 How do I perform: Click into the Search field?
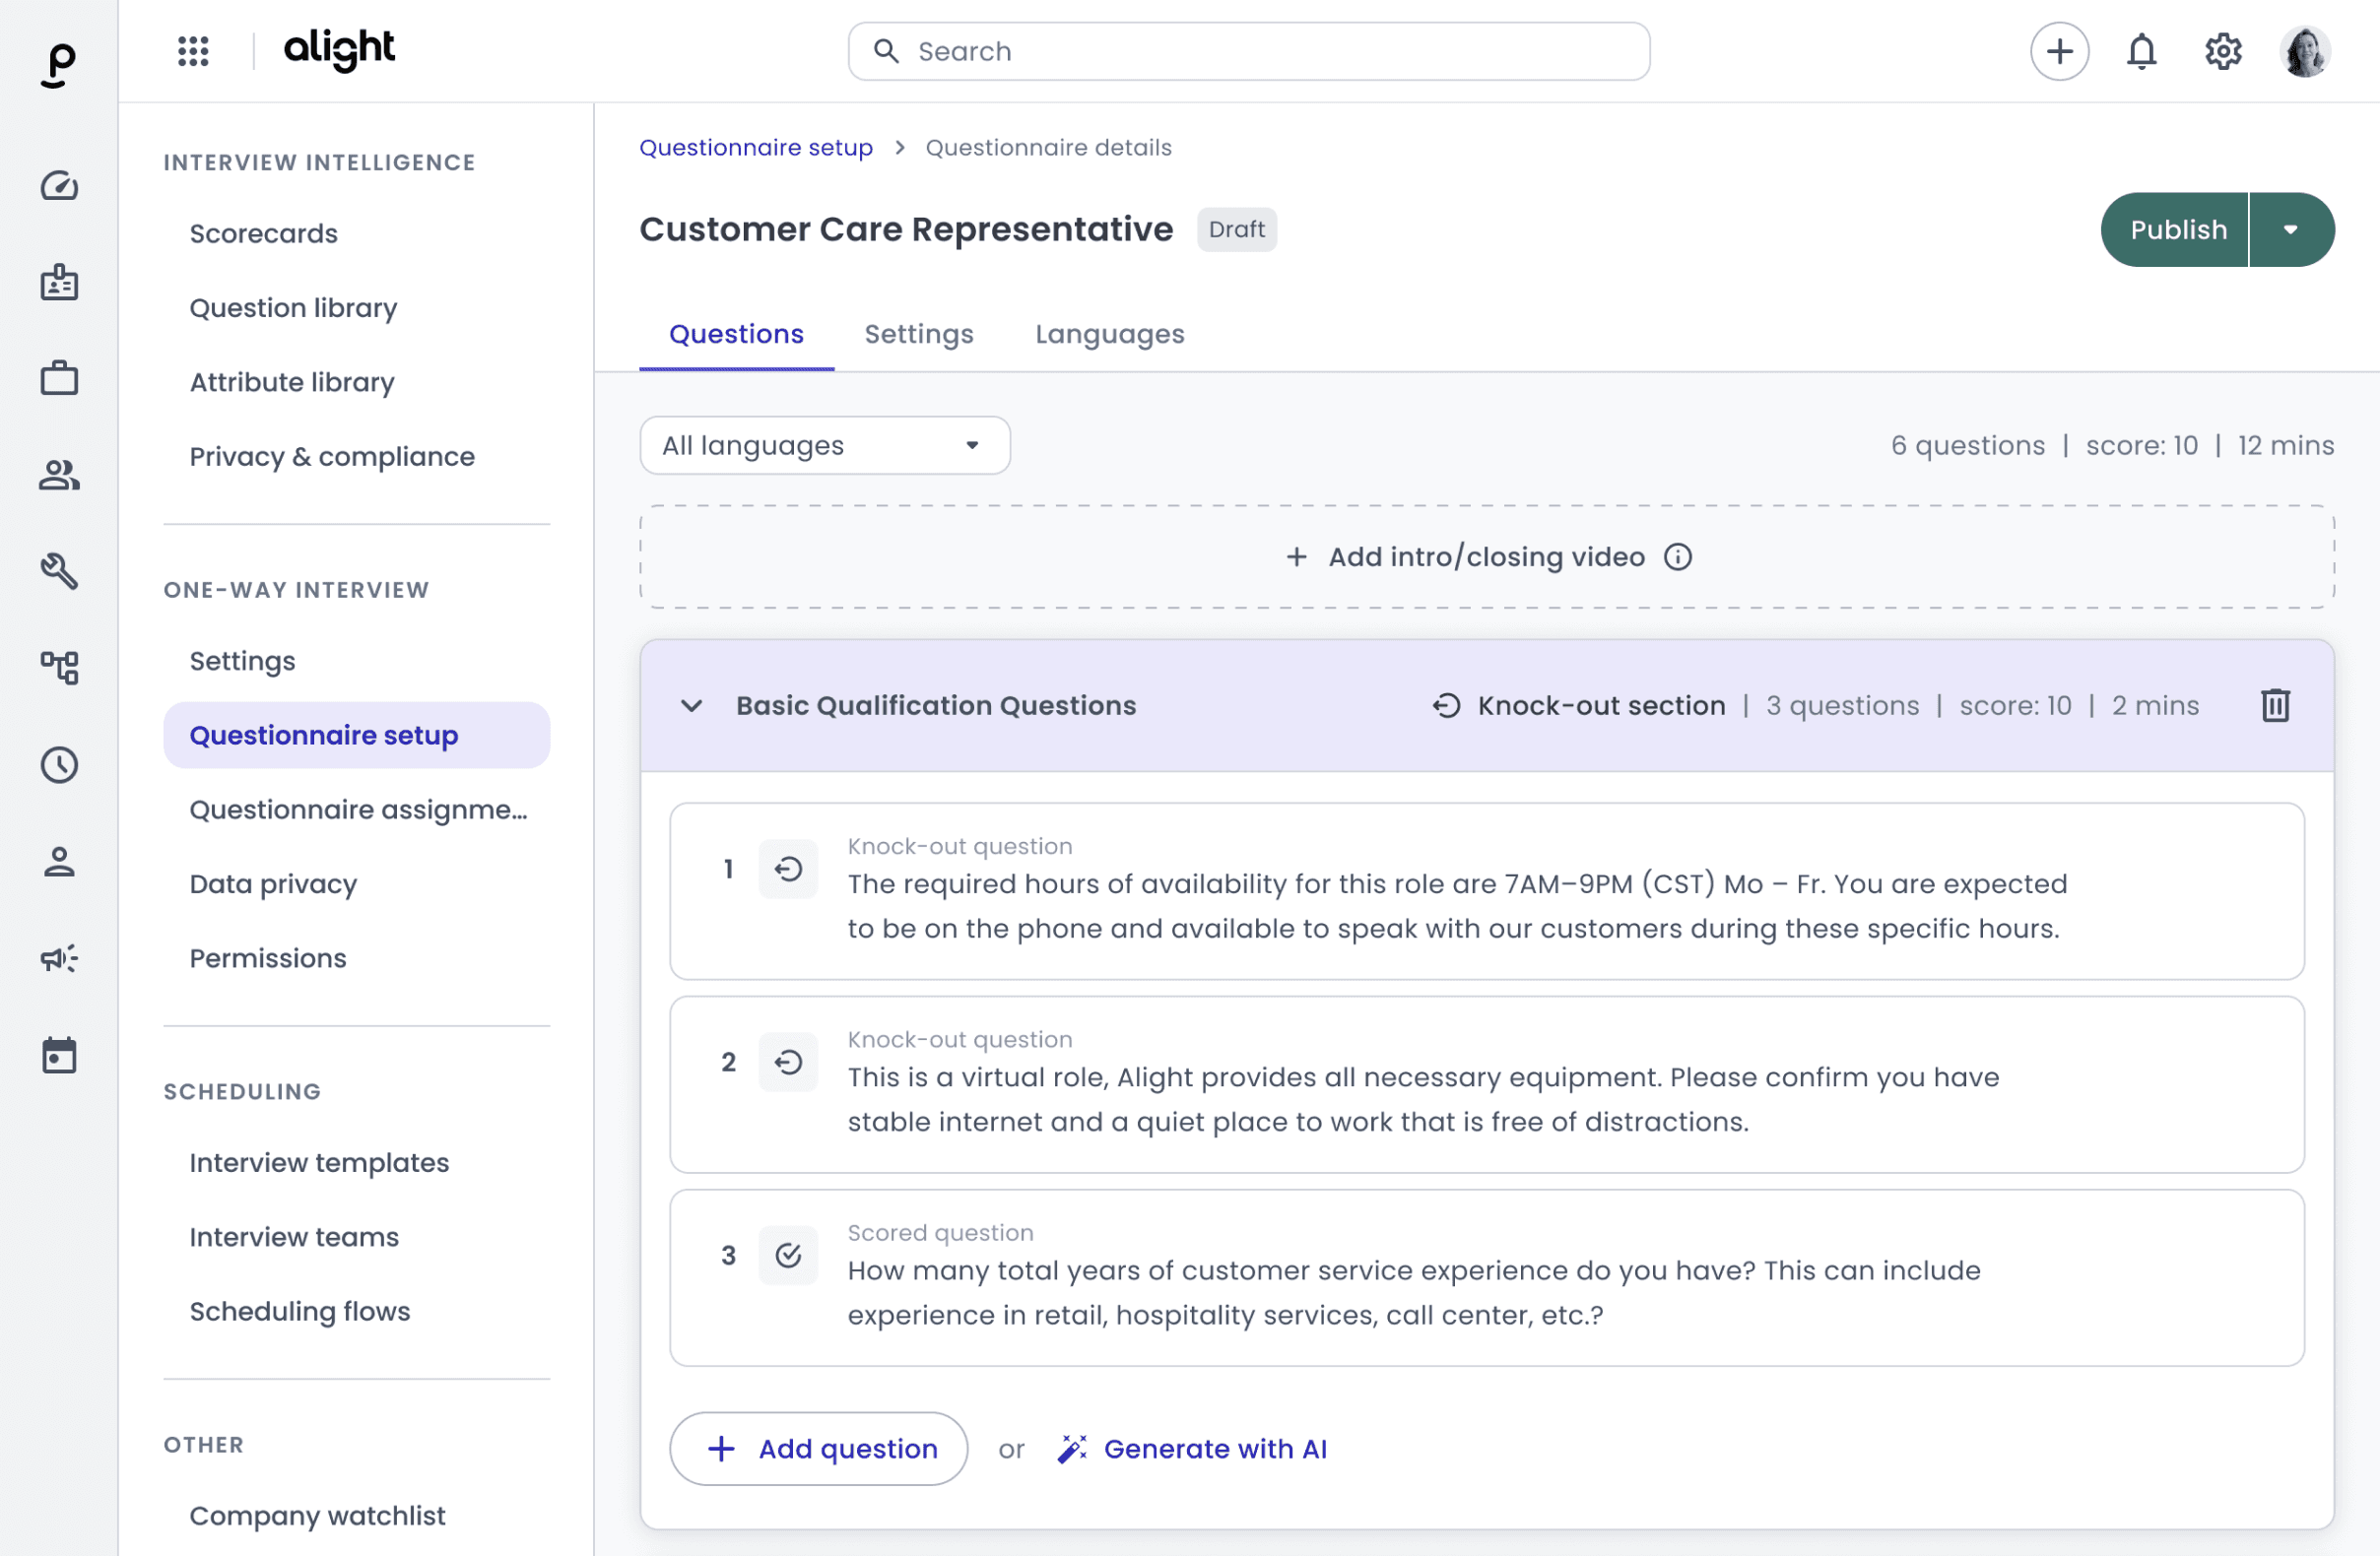click(x=1248, y=51)
